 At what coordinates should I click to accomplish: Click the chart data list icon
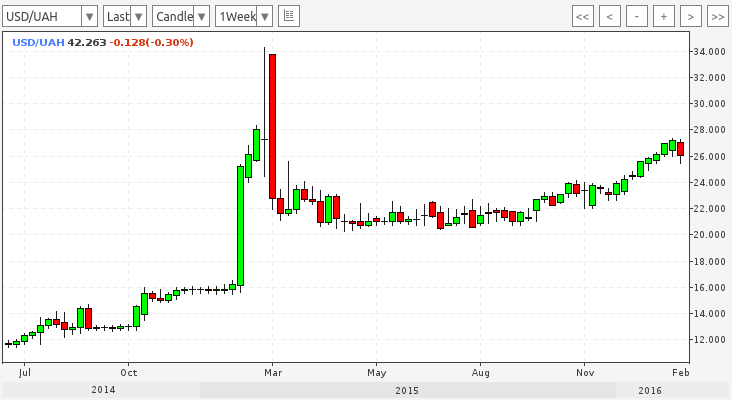coord(289,16)
